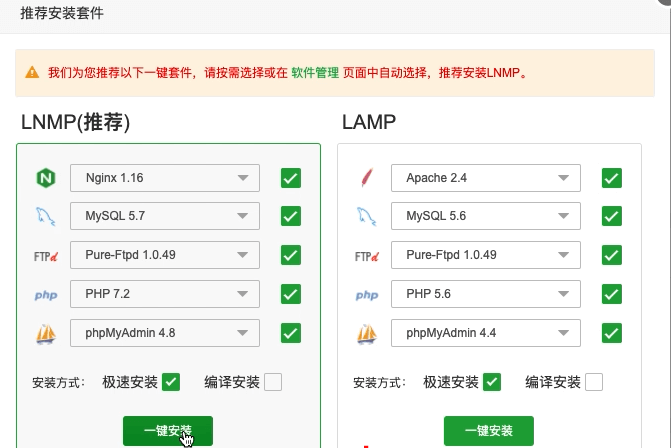Open the Apache 2.4 version dropdown
This screenshot has width=671, height=448.
pos(486,178)
